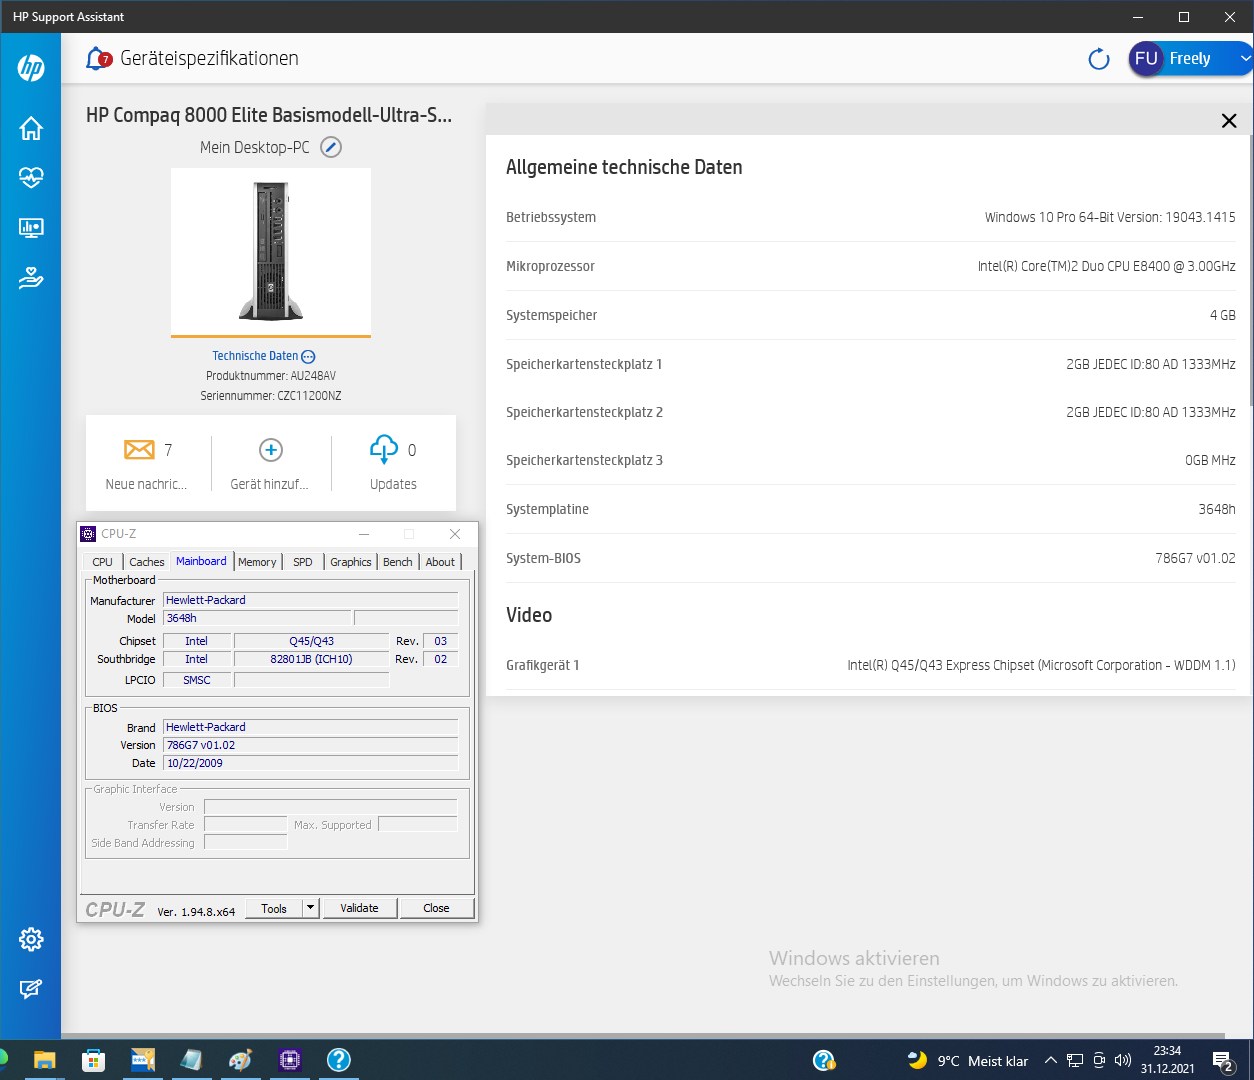1254x1080 pixels.
Task: Open the CPU-Z Tools dropdown arrow
Action: click(x=310, y=908)
